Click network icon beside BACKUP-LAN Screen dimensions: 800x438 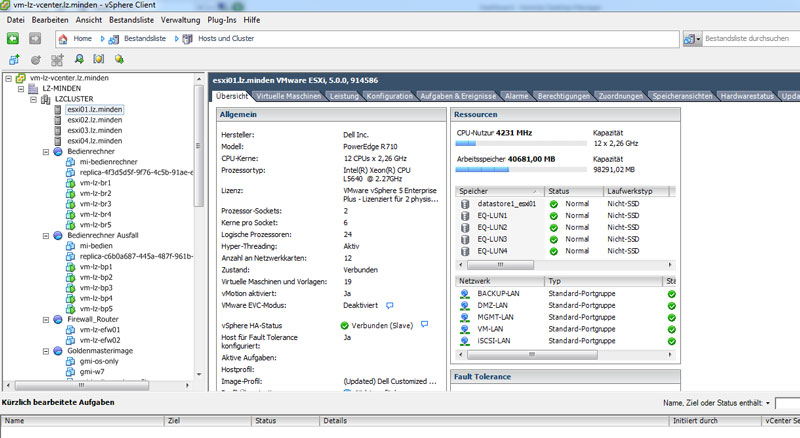[x=465, y=294]
